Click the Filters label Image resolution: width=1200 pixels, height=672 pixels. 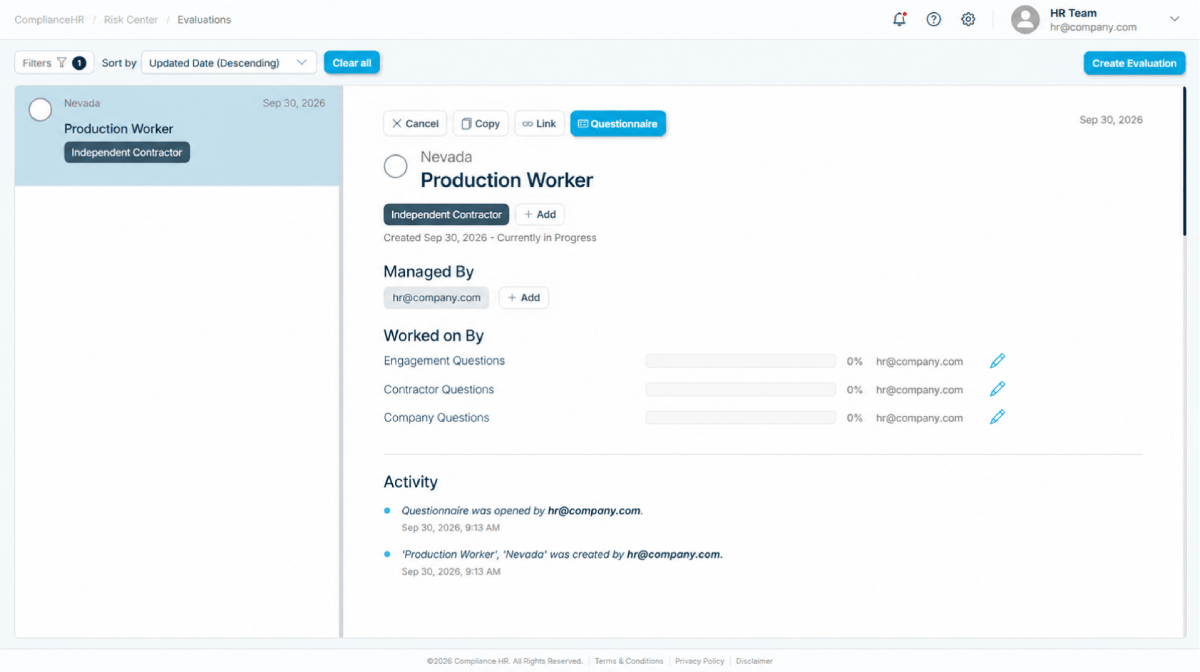[37, 63]
